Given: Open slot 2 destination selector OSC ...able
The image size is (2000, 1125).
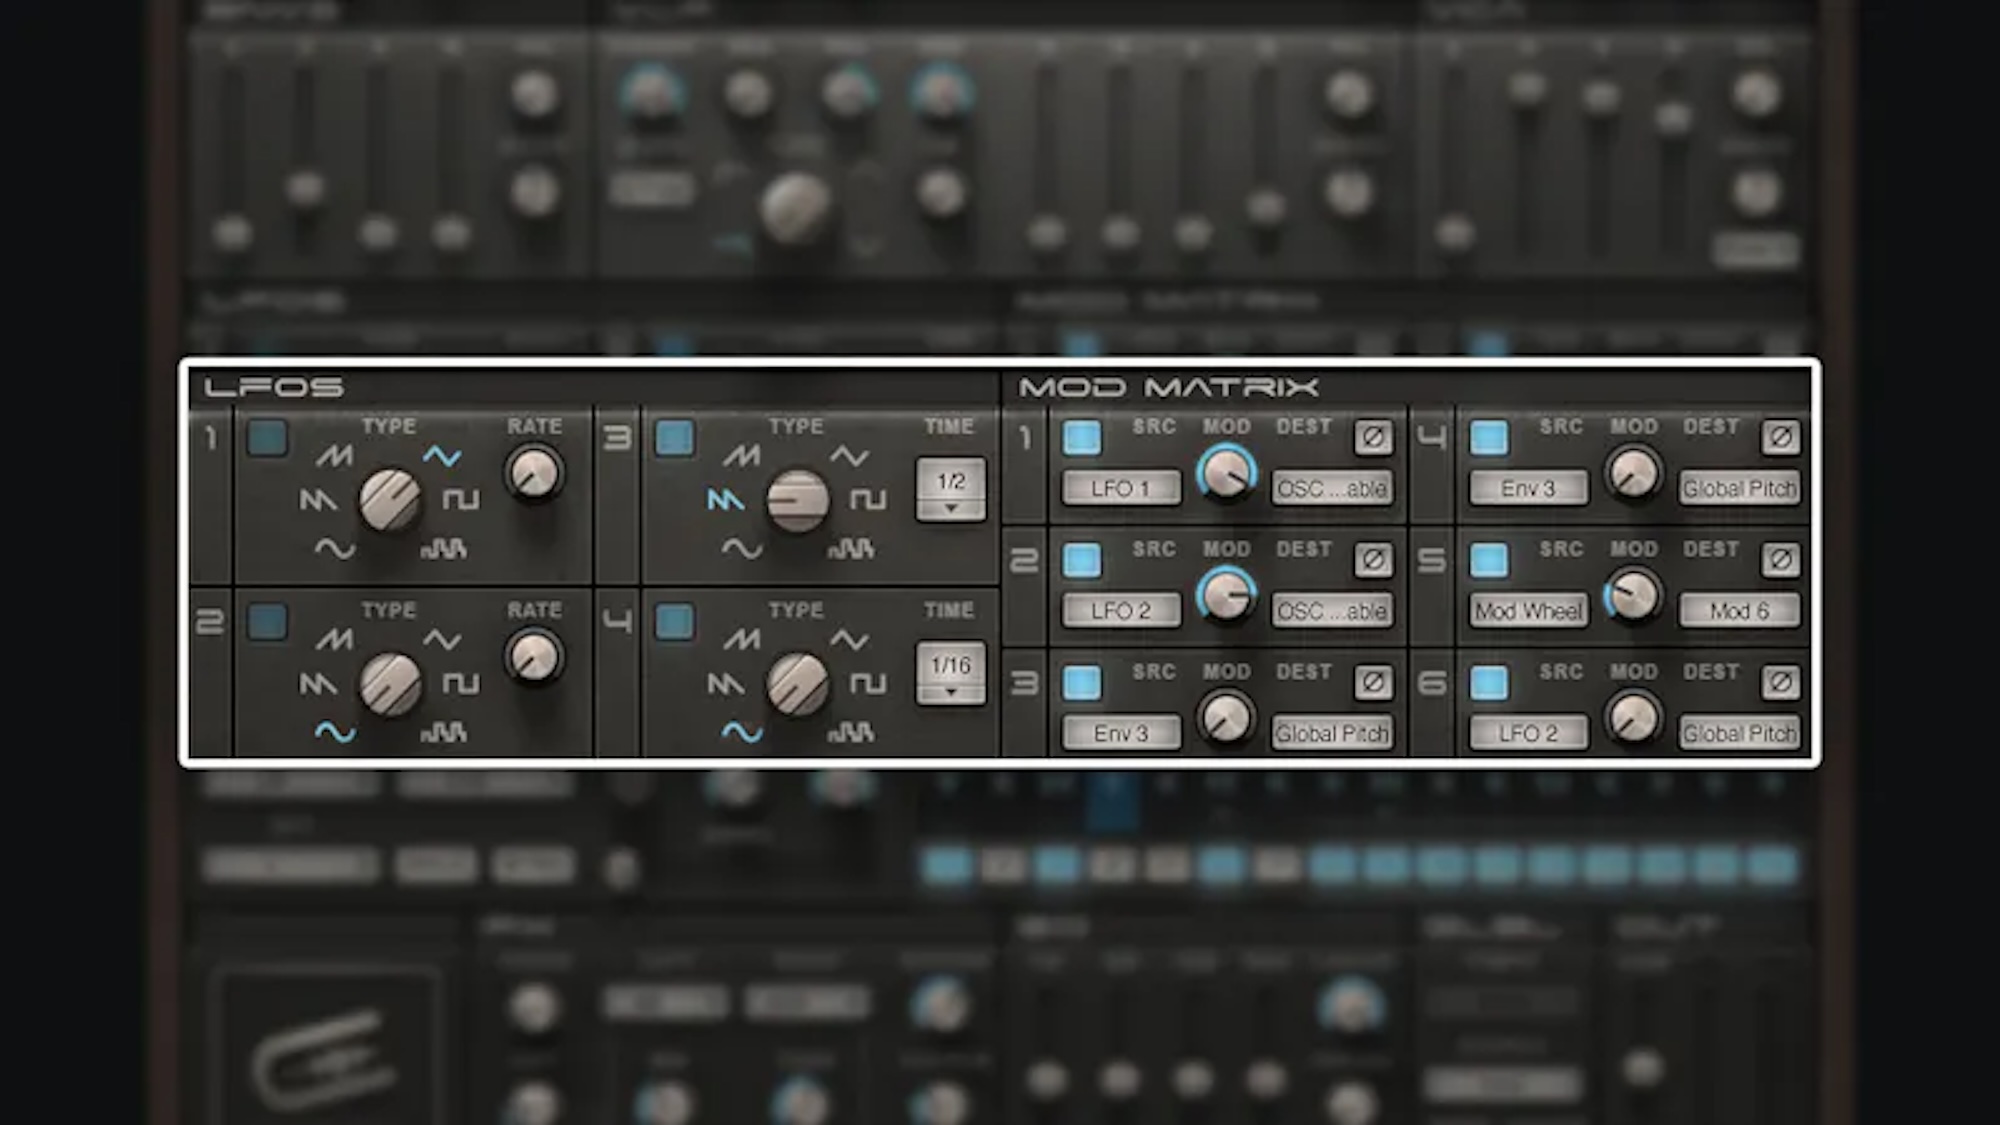Looking at the screenshot, I should tap(1332, 611).
